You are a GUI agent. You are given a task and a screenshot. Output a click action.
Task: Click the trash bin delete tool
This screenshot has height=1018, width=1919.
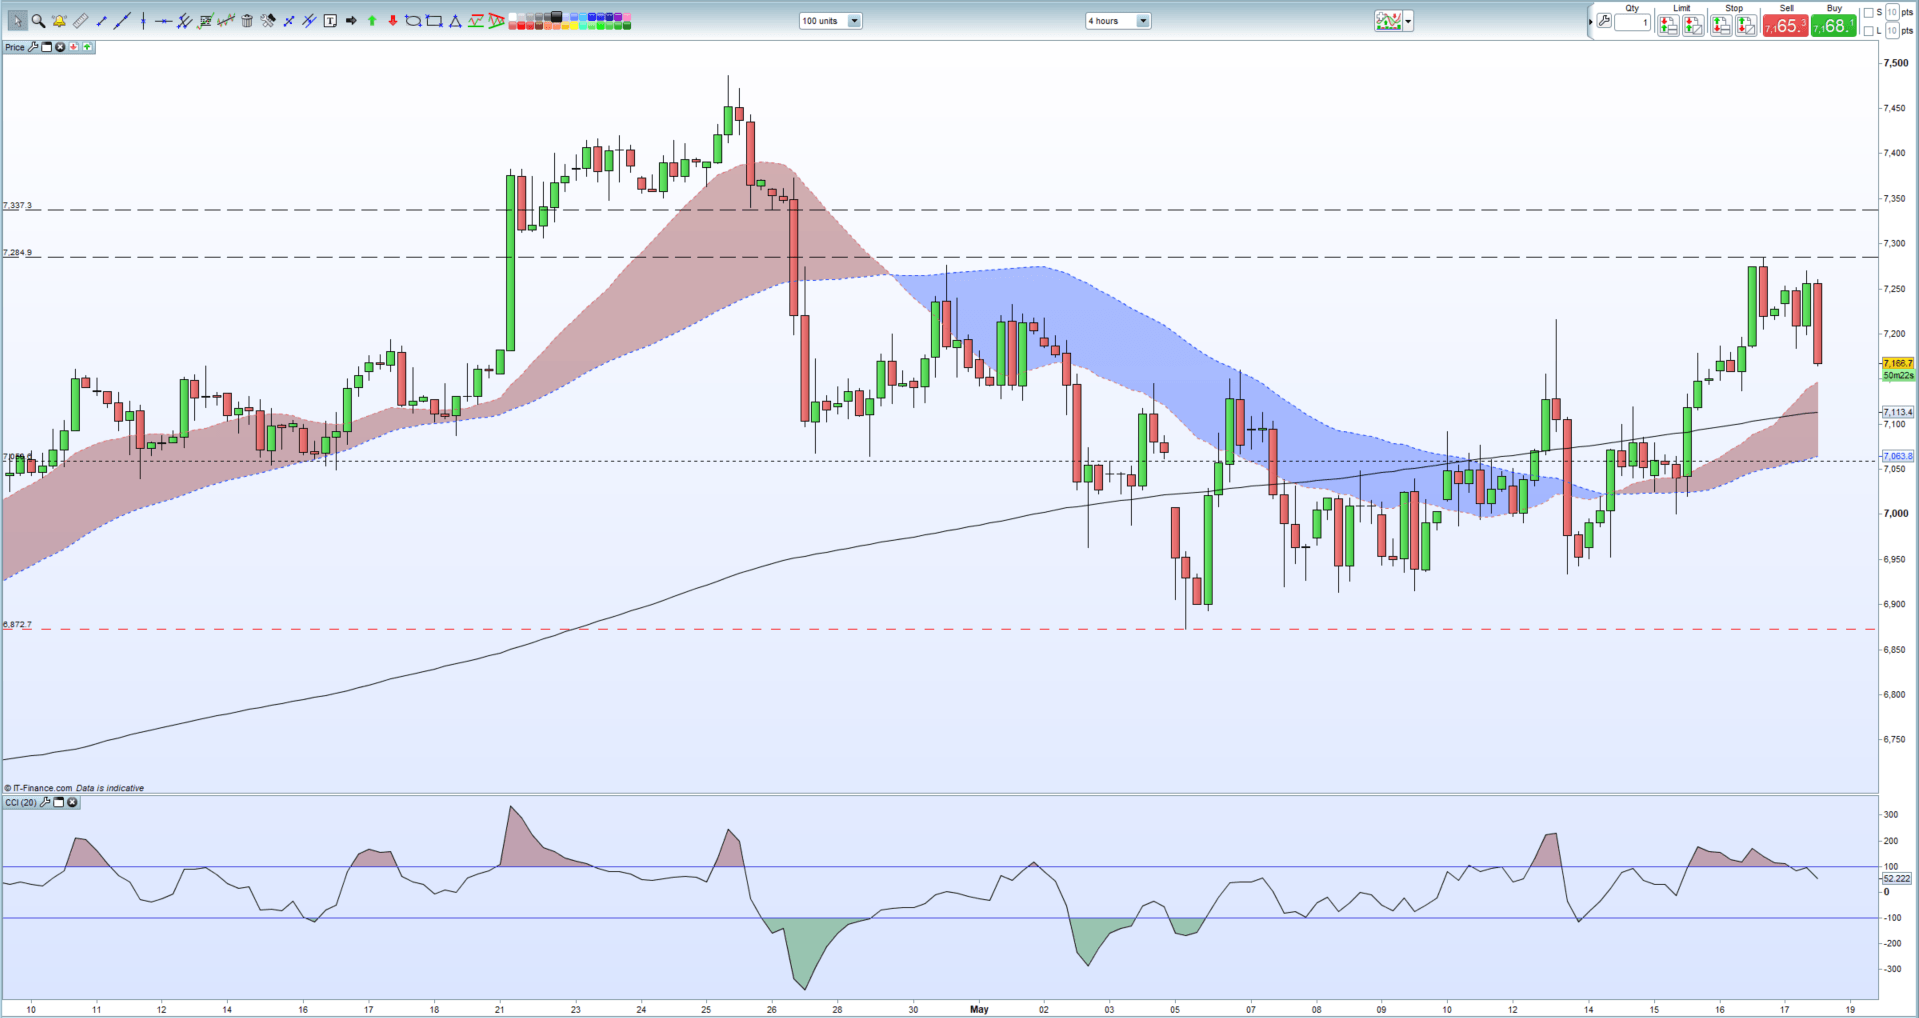(247, 21)
